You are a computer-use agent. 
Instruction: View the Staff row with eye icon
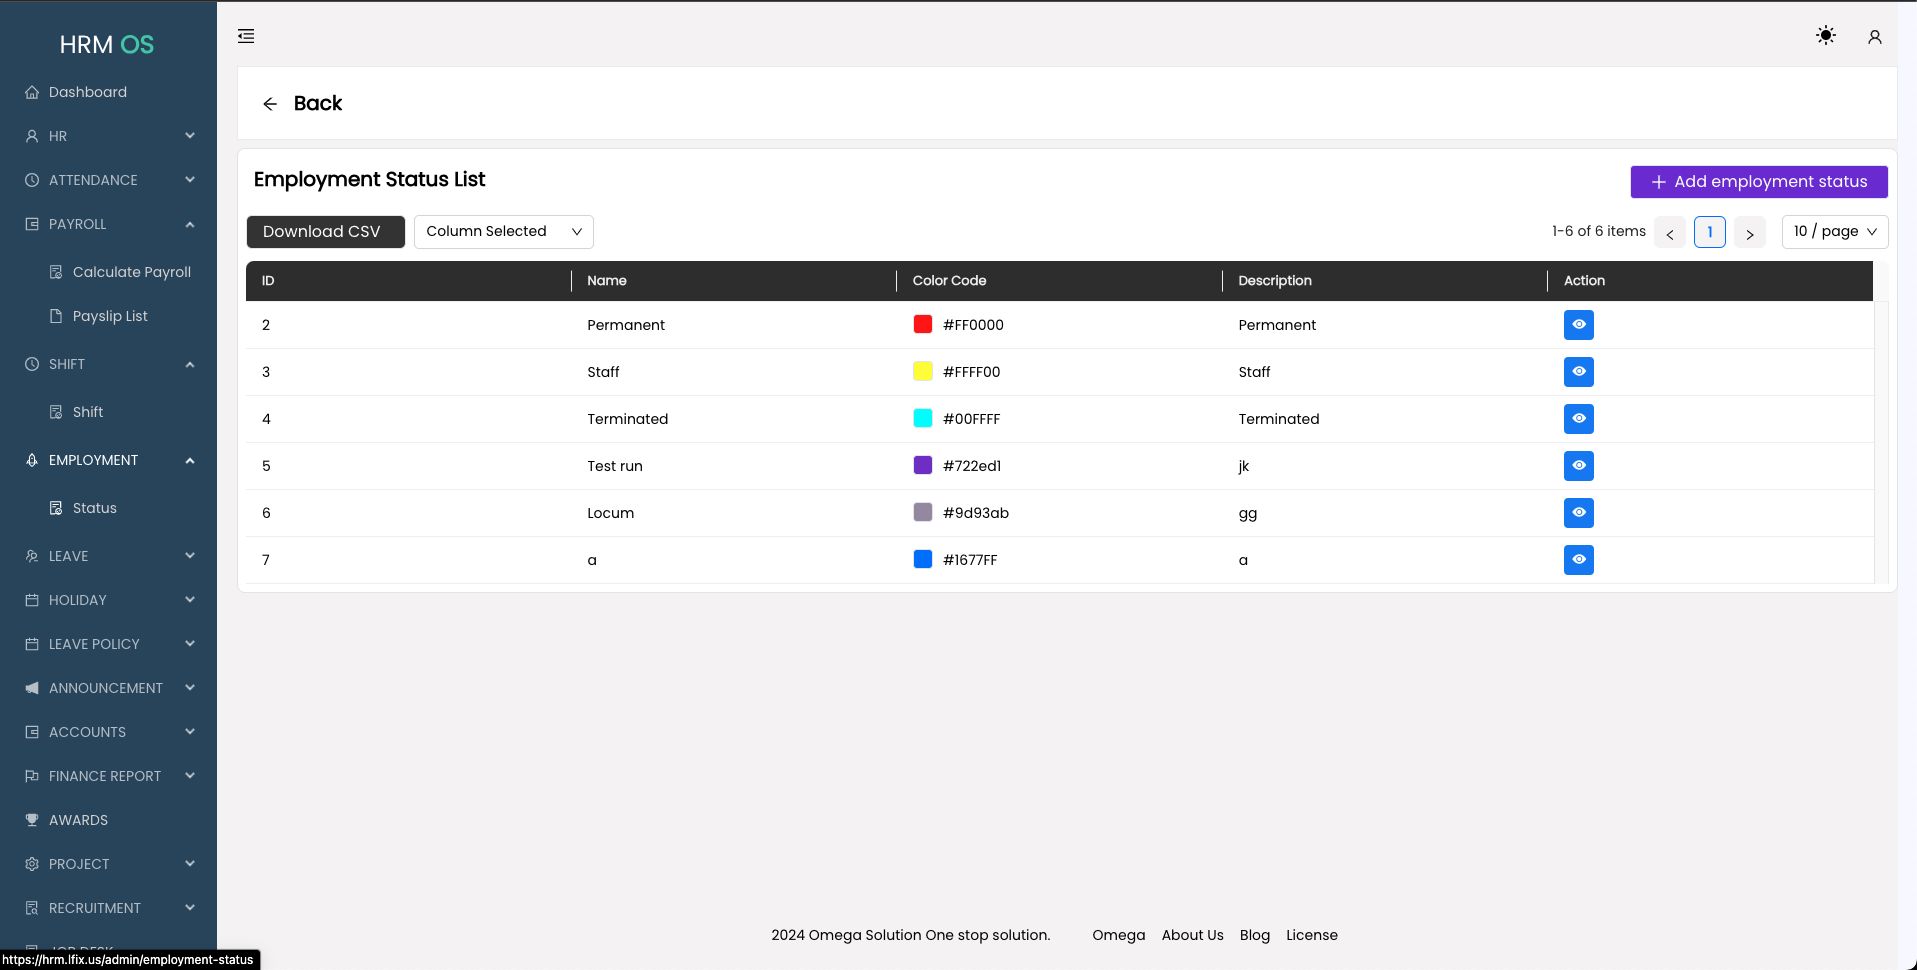[x=1579, y=372]
